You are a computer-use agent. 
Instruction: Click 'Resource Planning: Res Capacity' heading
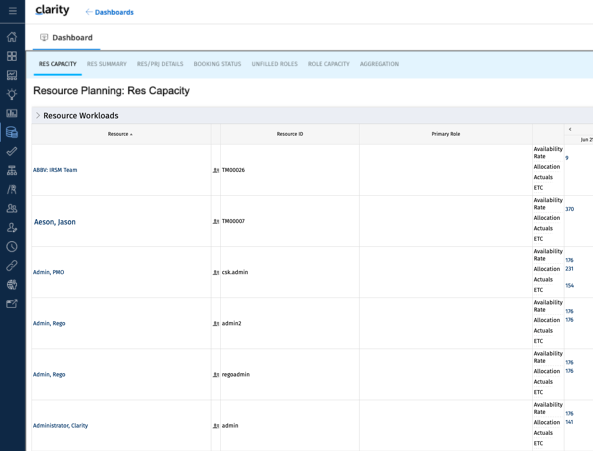[112, 91]
